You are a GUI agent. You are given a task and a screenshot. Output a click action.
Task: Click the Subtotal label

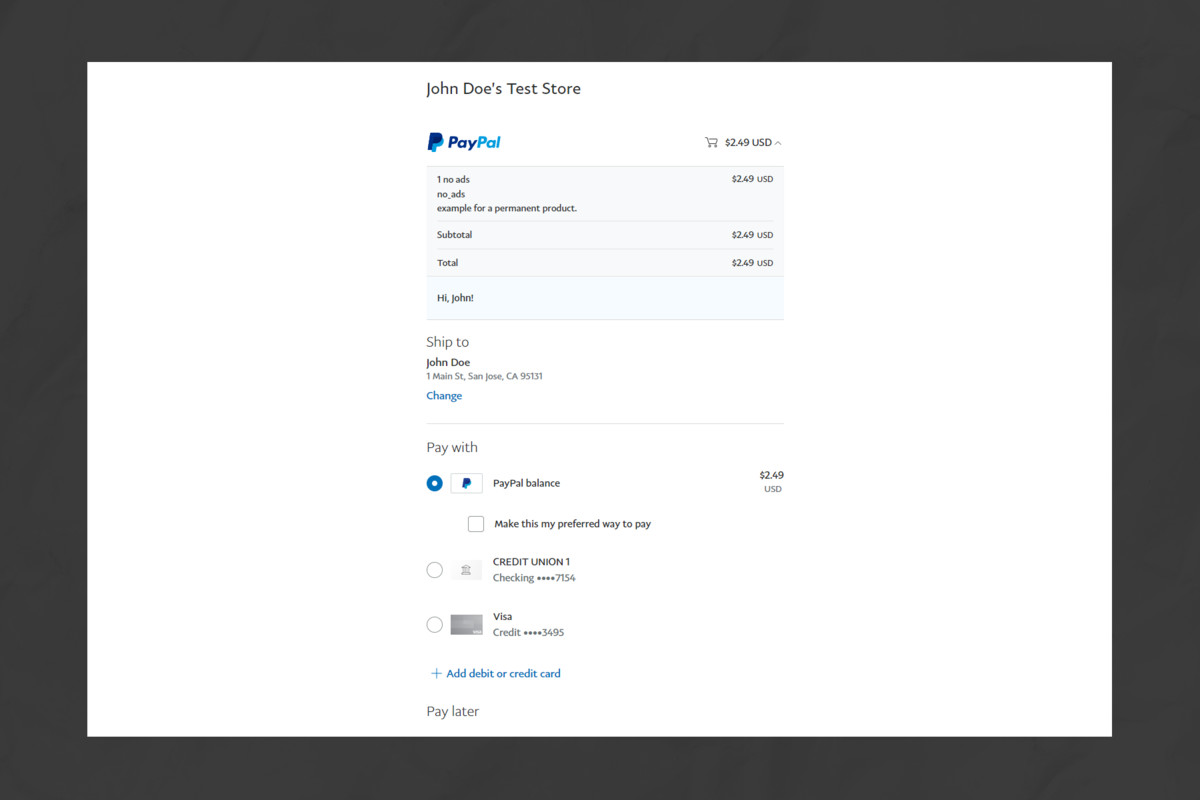coord(454,235)
